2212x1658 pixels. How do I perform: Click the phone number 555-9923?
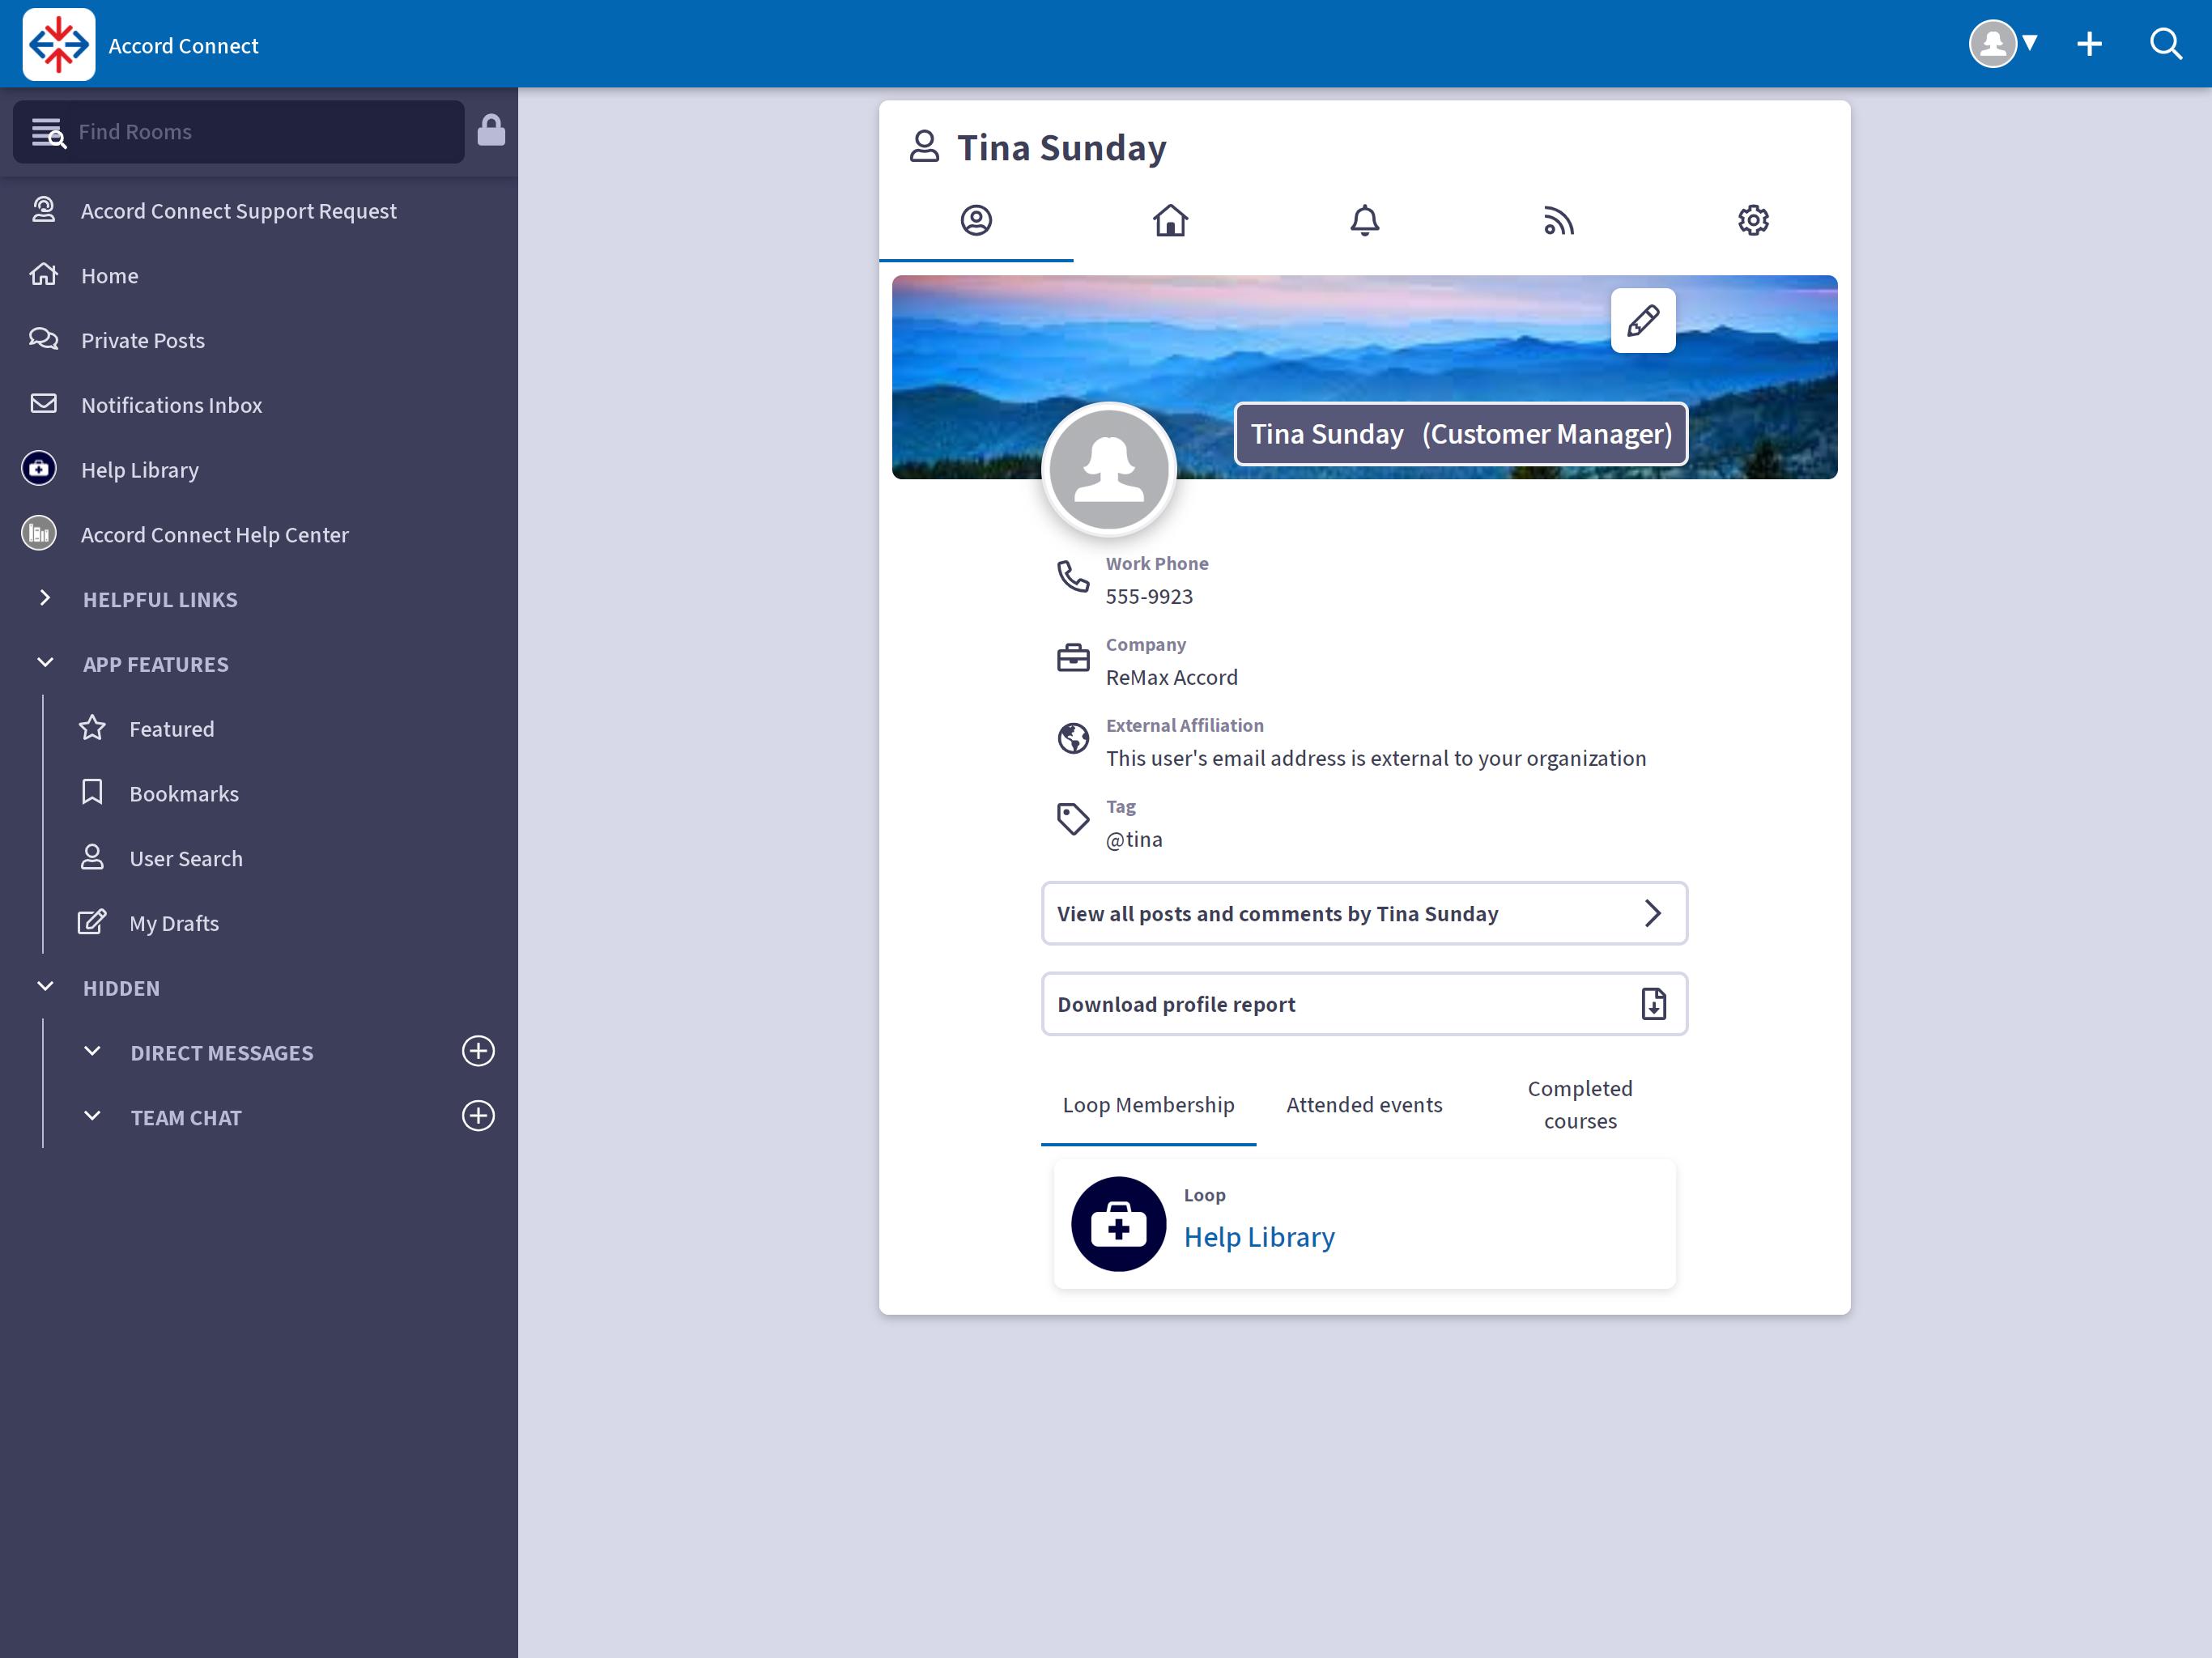(x=1149, y=597)
